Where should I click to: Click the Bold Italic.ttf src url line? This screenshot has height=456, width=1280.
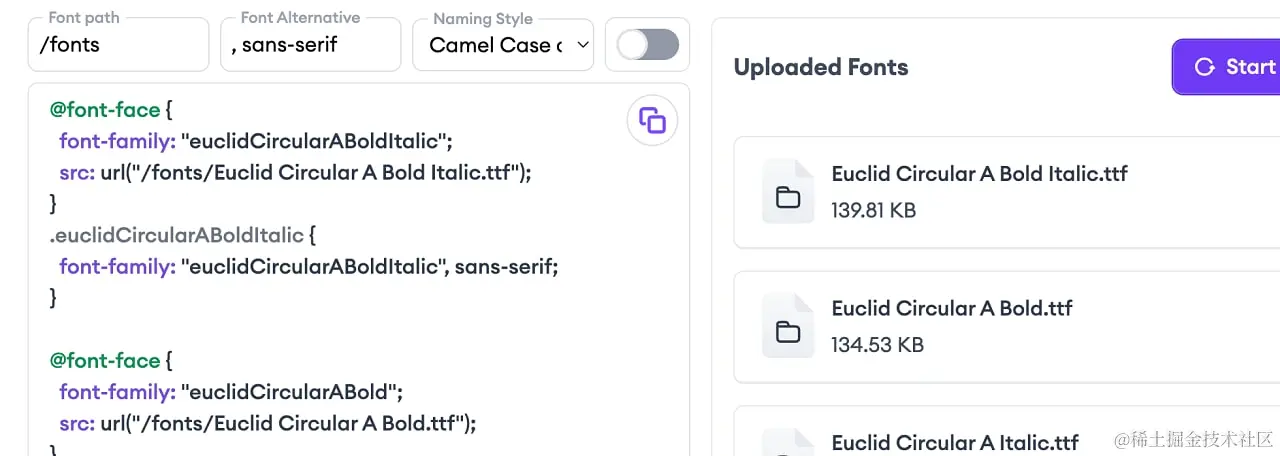tap(295, 173)
